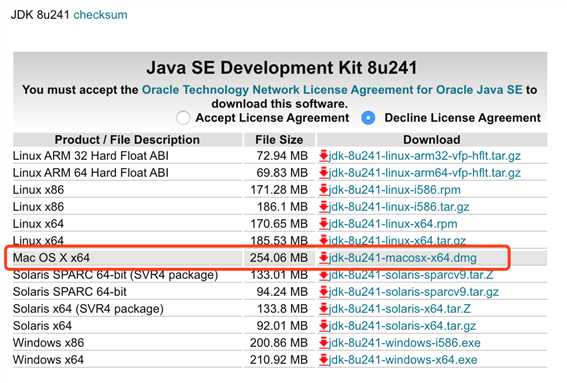
Task: Click download icon for linux-i586.rpm
Action: click(x=324, y=190)
